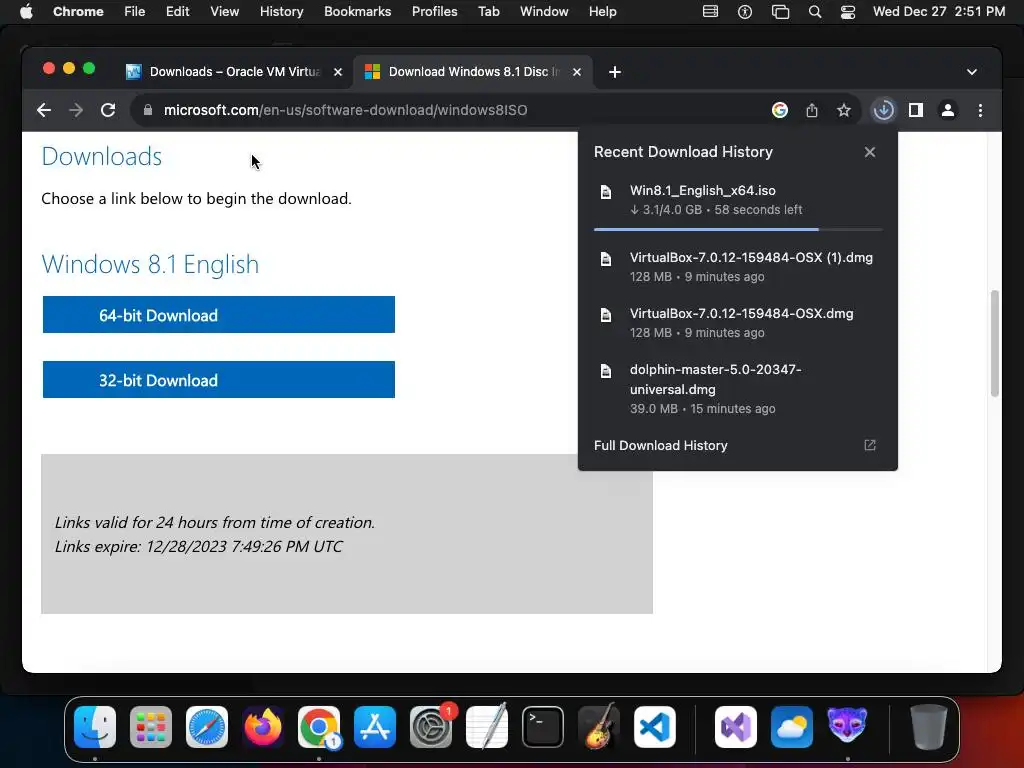The width and height of the screenshot is (1024, 768).
Task: Switch to Downloads – Oracle VM VirtualBox tab
Action: pyautogui.click(x=234, y=72)
